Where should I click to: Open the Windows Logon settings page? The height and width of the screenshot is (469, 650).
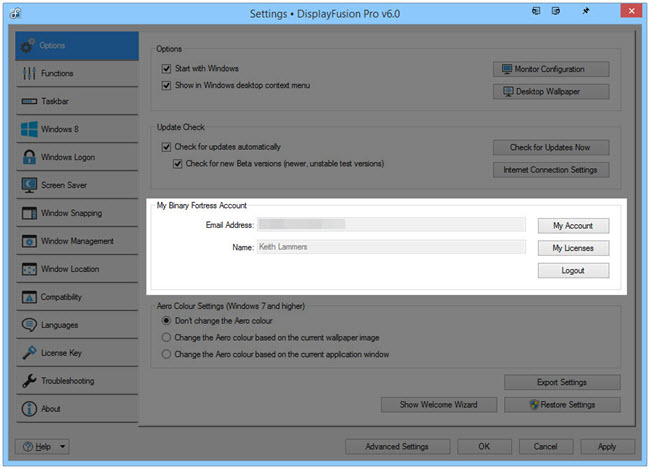coord(77,157)
